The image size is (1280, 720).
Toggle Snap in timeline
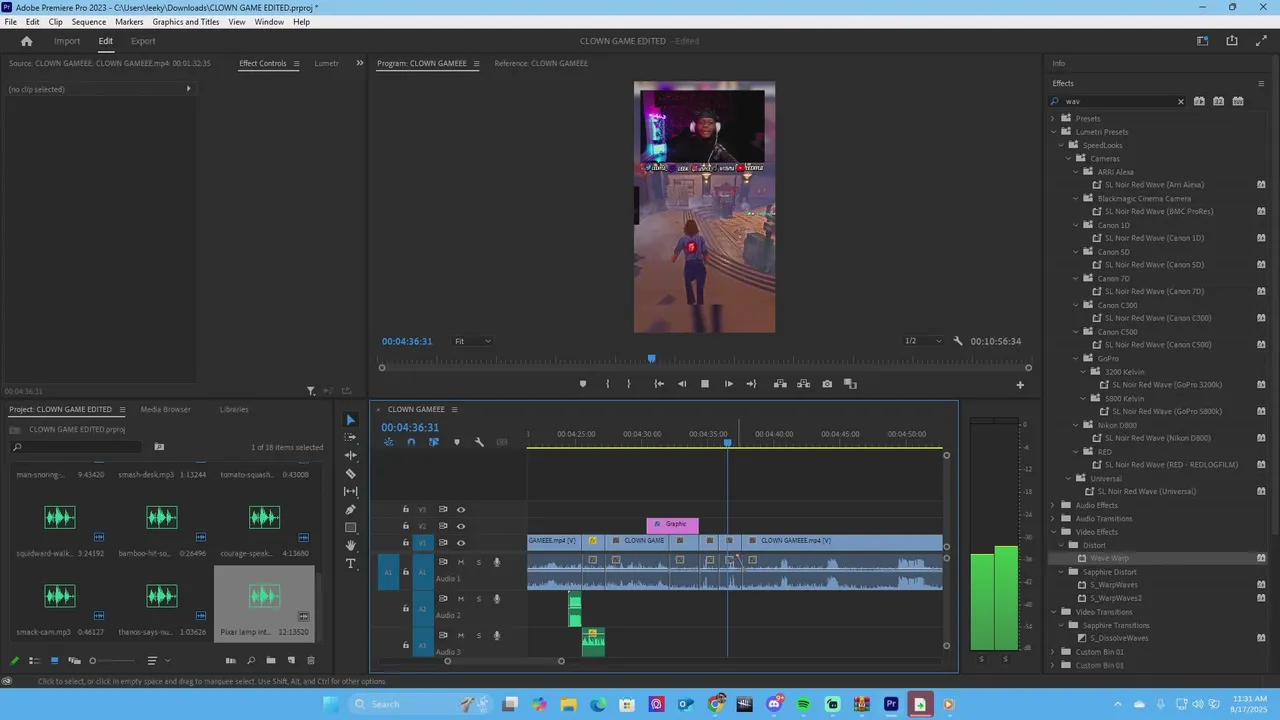click(x=411, y=442)
